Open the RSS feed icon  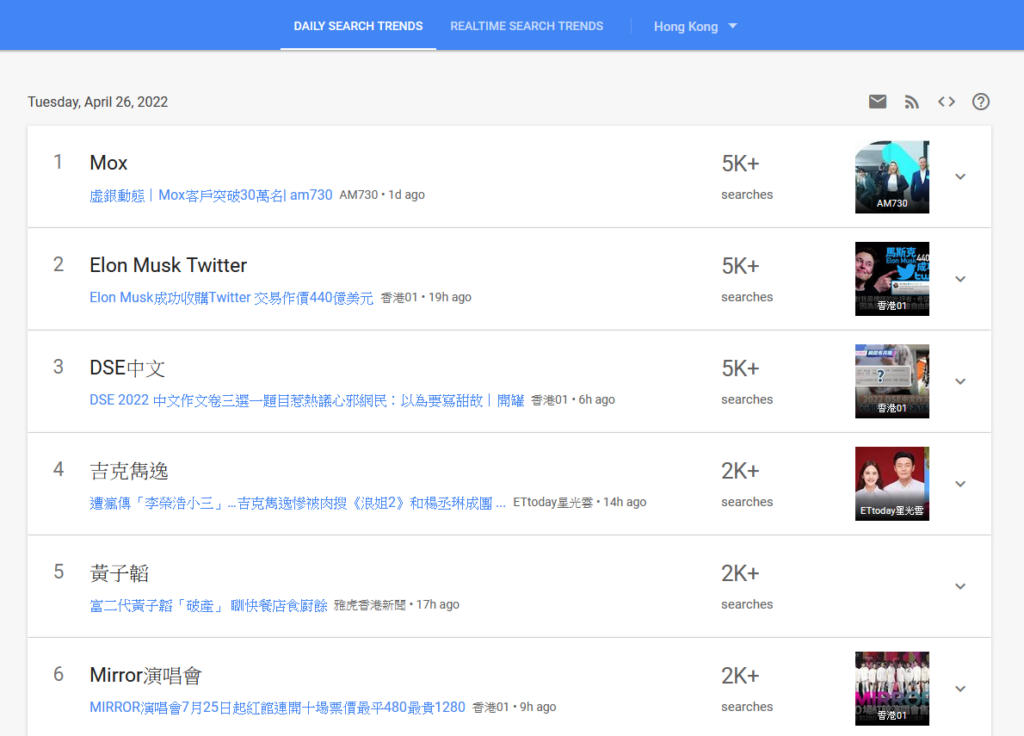pyautogui.click(x=911, y=101)
